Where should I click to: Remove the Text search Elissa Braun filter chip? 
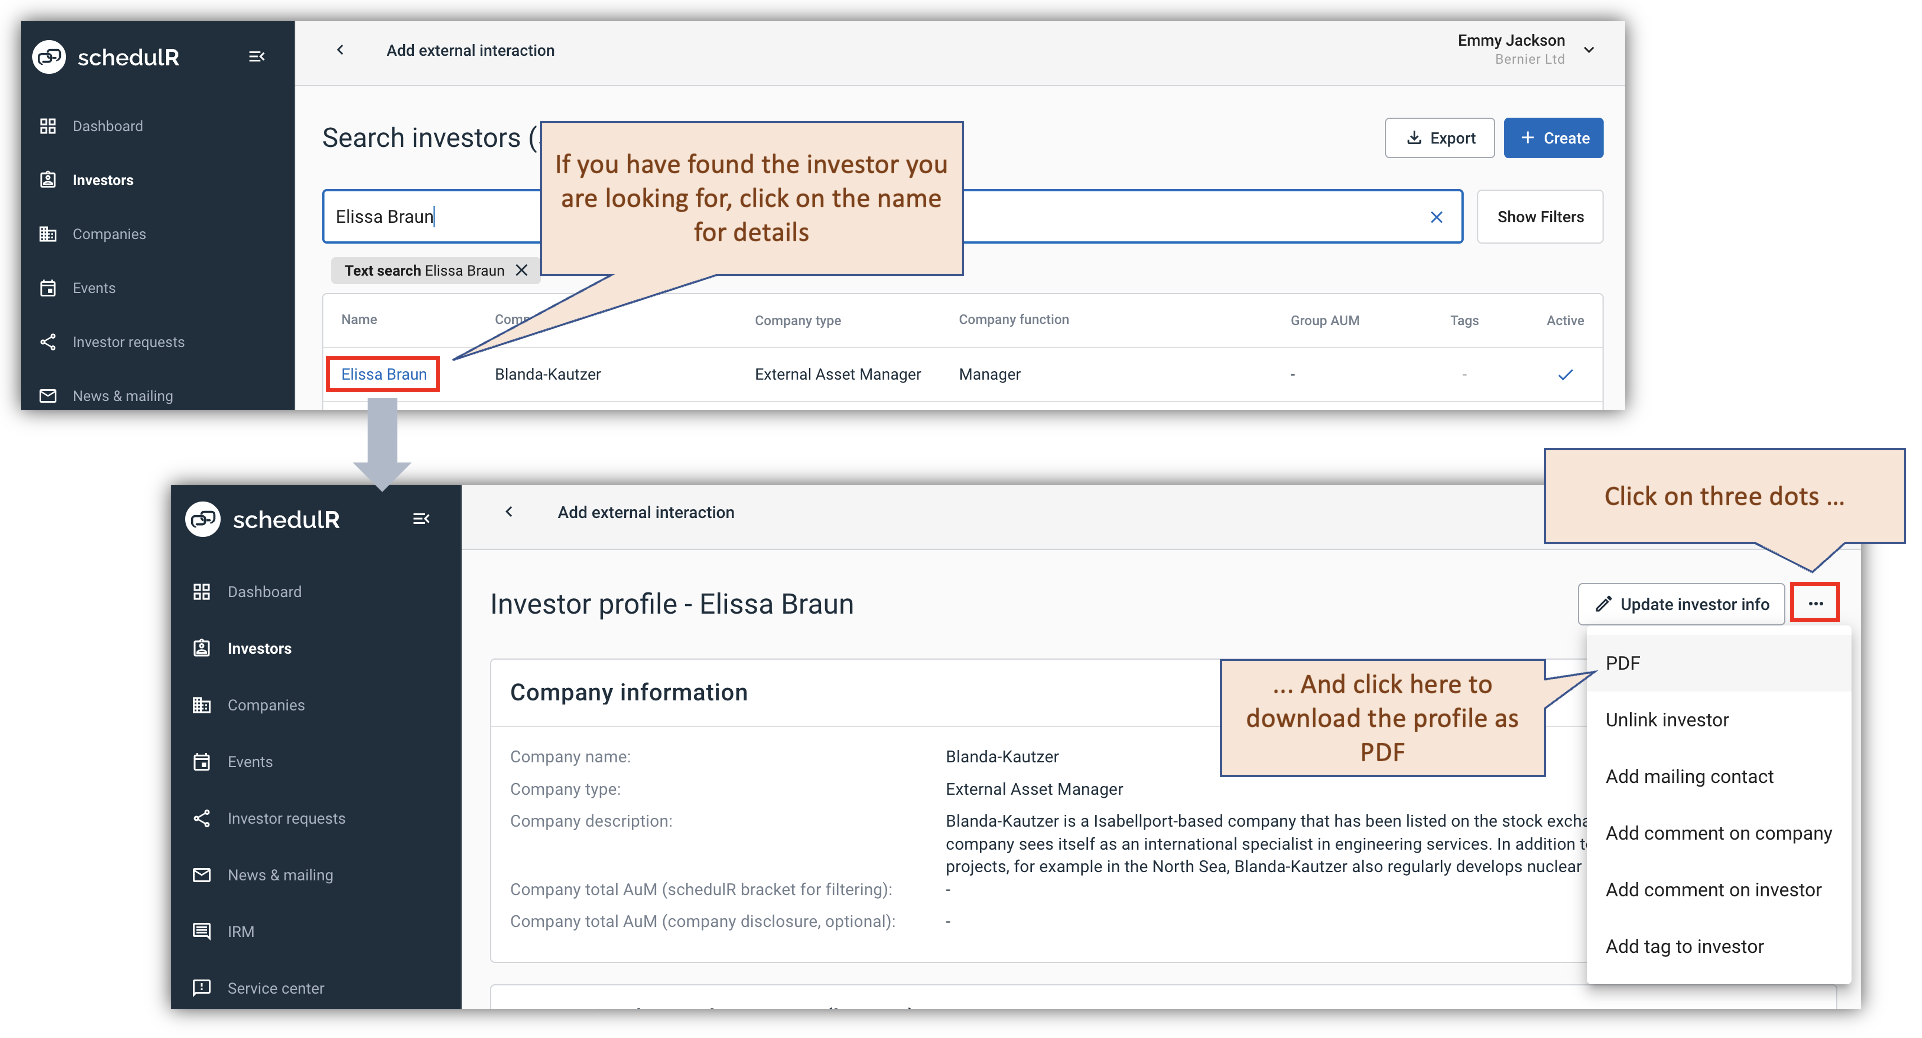pyautogui.click(x=521, y=269)
